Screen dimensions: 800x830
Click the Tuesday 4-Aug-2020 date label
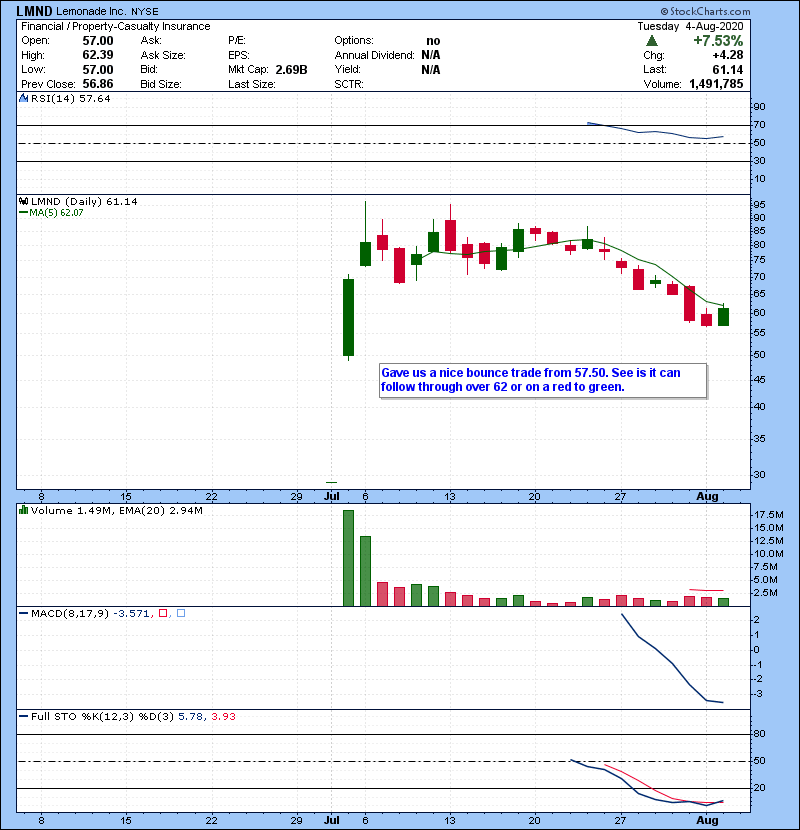point(690,26)
